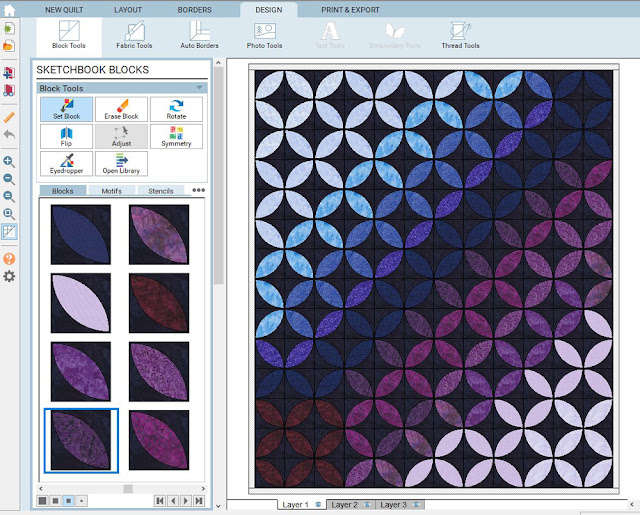Toggle the largest block thumbnail size button
Viewport: 640px width, 515px height.
(x=42, y=500)
